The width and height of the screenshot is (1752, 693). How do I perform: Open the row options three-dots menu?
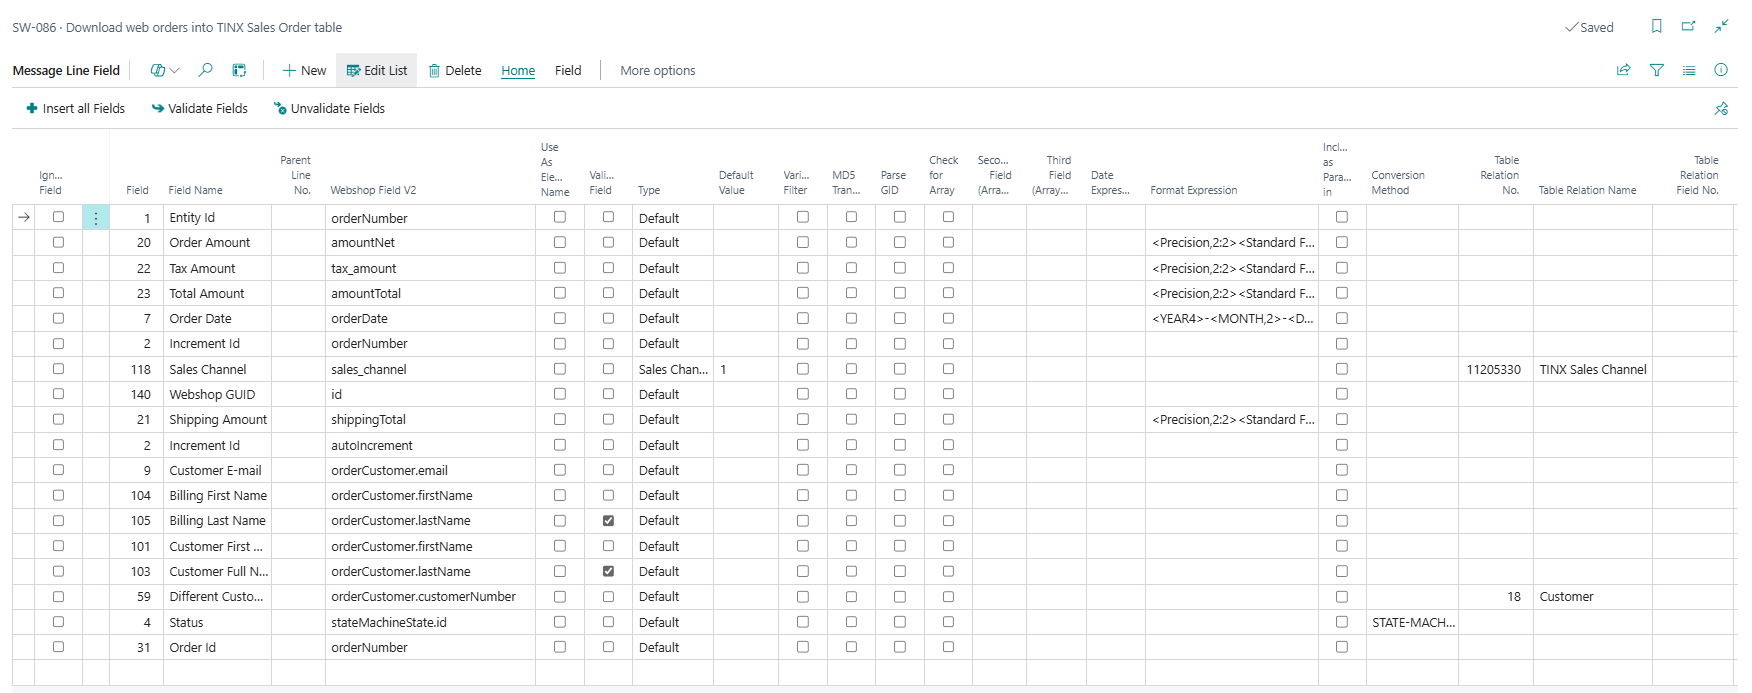(x=96, y=218)
